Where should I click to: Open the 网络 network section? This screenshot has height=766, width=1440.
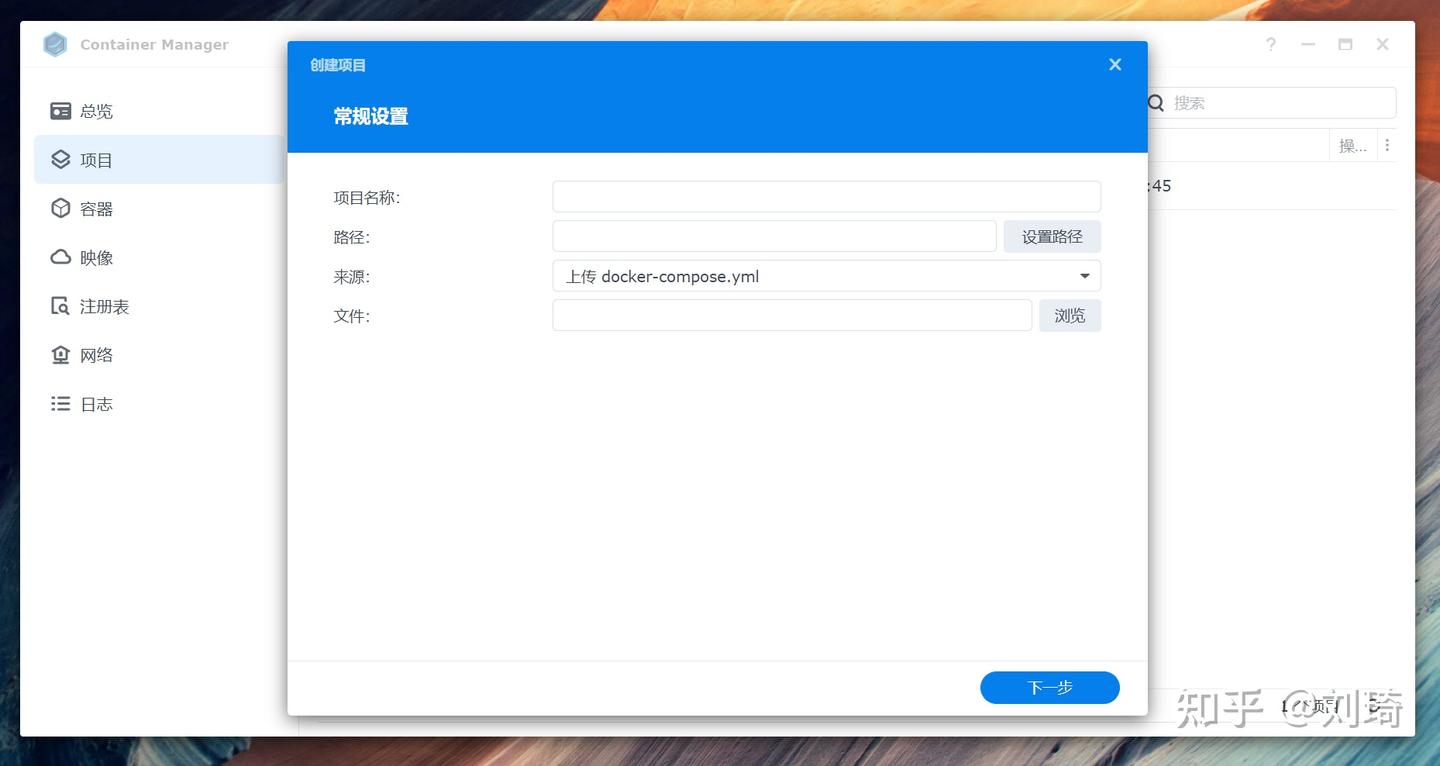pyautogui.click(x=96, y=354)
